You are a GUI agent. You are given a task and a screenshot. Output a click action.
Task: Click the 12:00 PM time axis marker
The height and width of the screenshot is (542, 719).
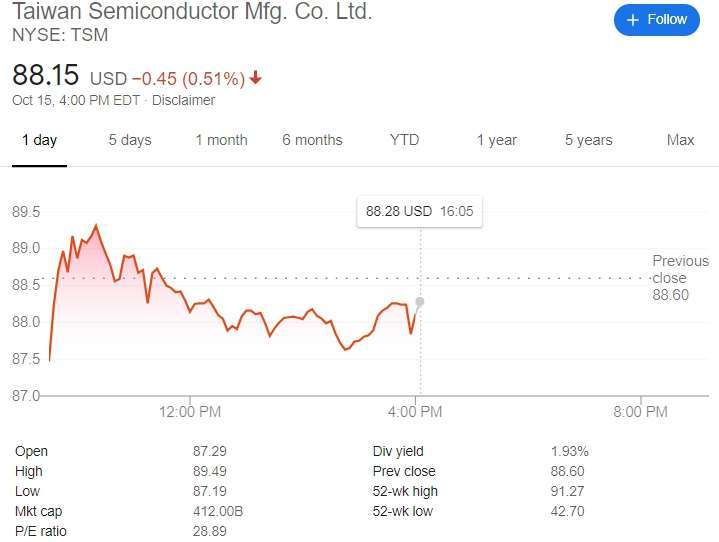[190, 411]
